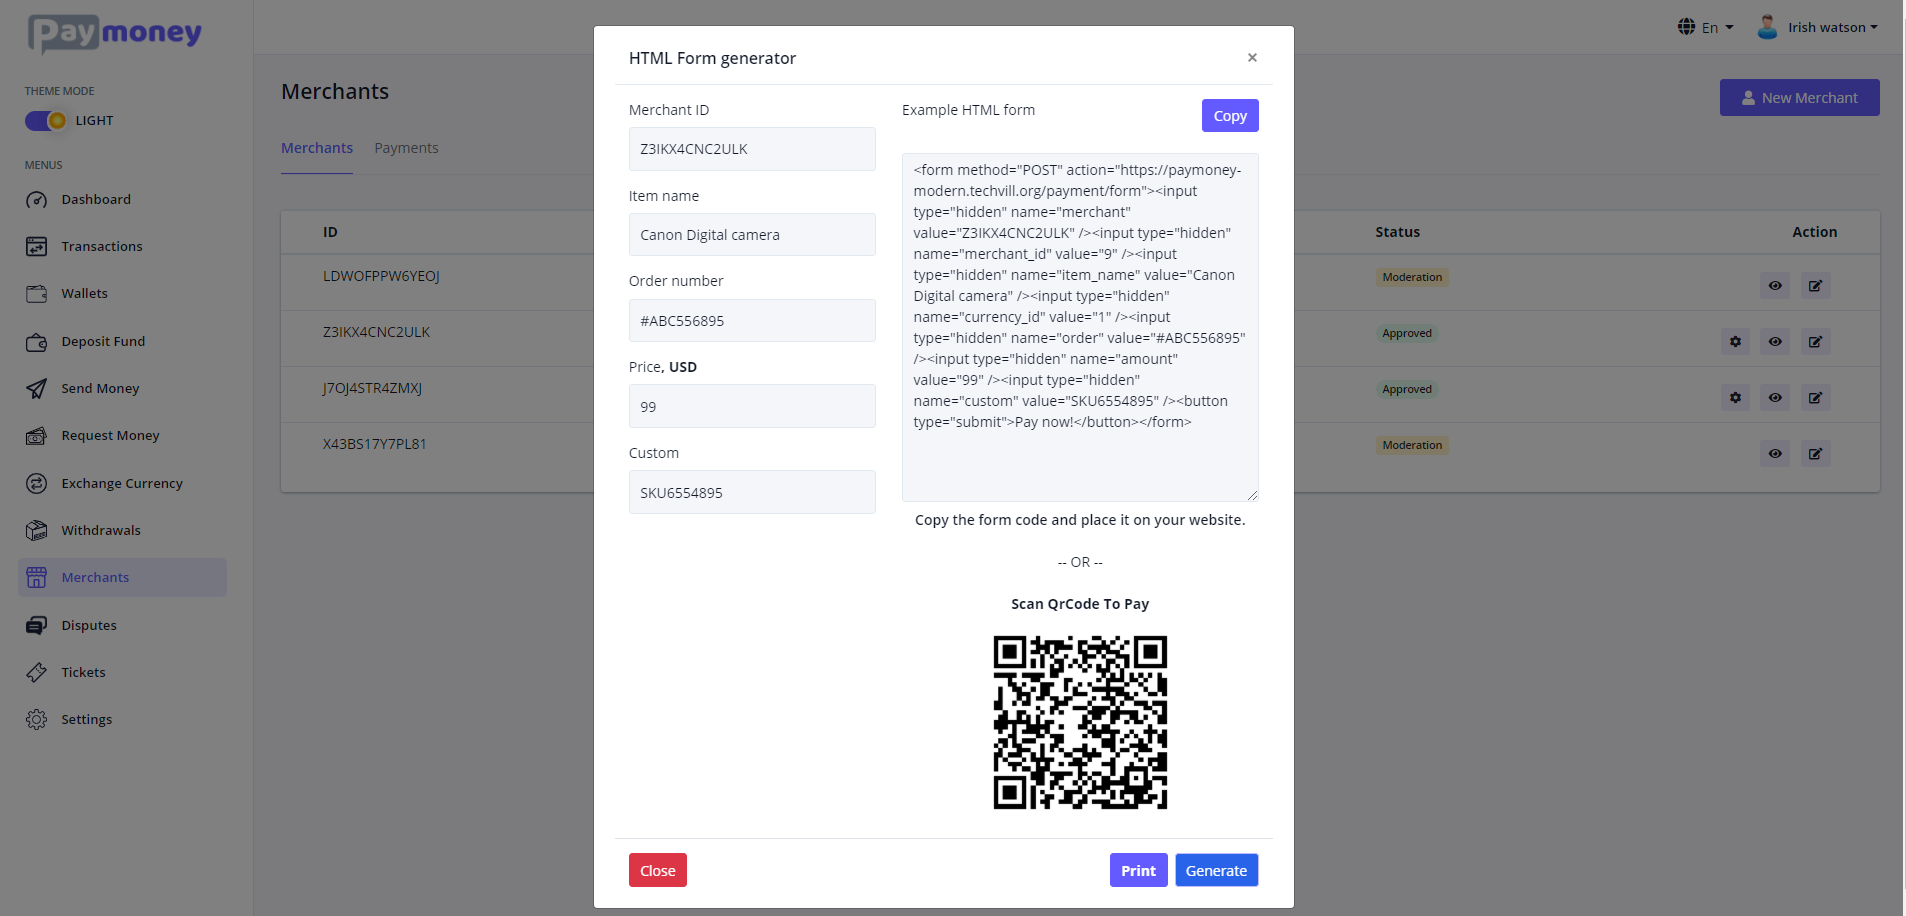Open the Dashboard from the sidebar
The height and width of the screenshot is (916, 1906).
(x=94, y=199)
